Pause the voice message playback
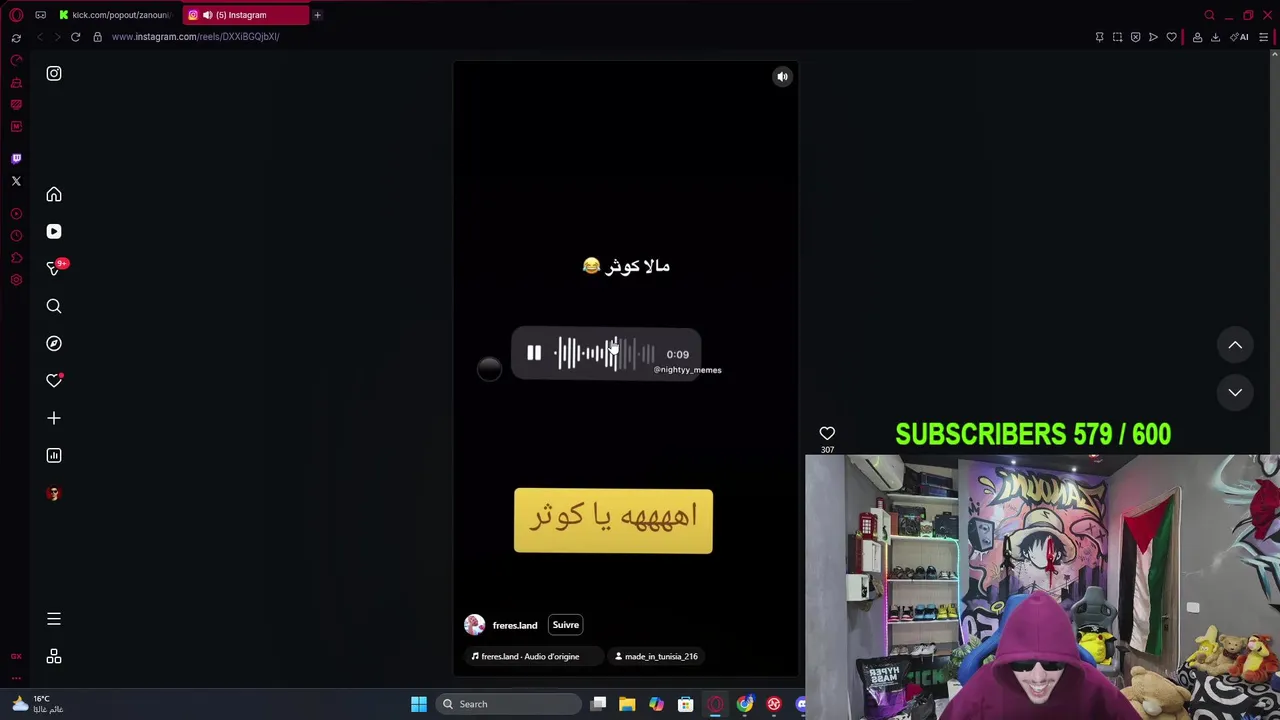Image resolution: width=1280 pixels, height=720 pixels. point(534,353)
